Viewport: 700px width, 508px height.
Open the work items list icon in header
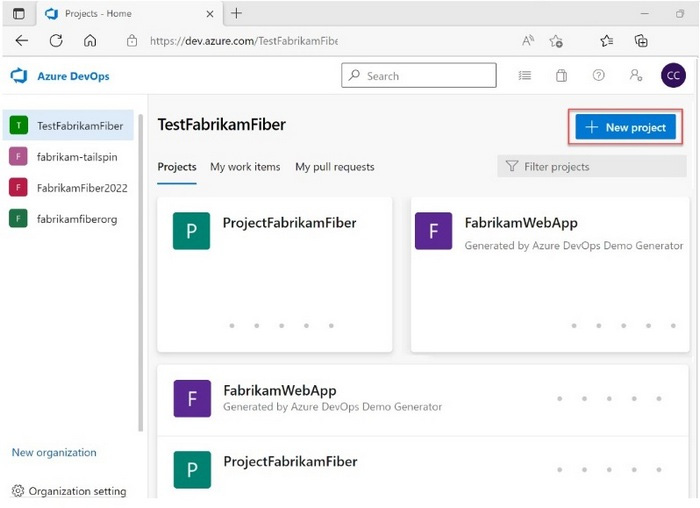(525, 75)
